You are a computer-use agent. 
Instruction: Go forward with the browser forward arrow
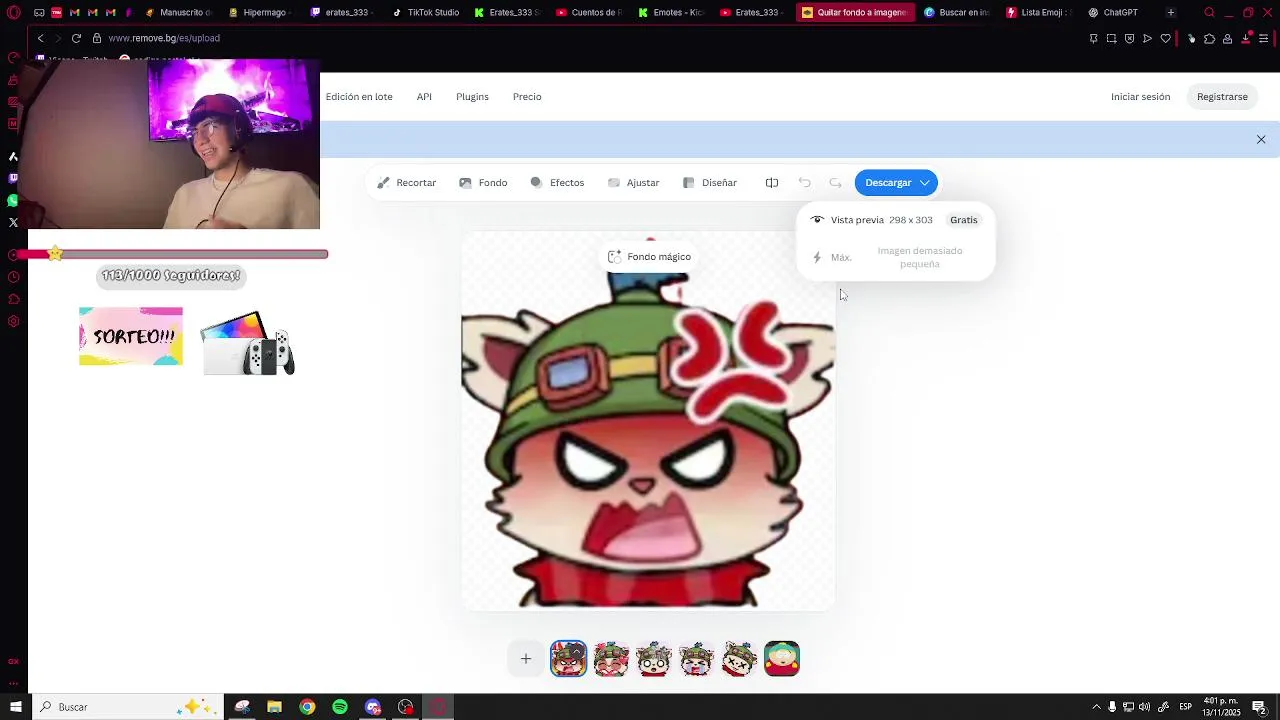pos(57,38)
